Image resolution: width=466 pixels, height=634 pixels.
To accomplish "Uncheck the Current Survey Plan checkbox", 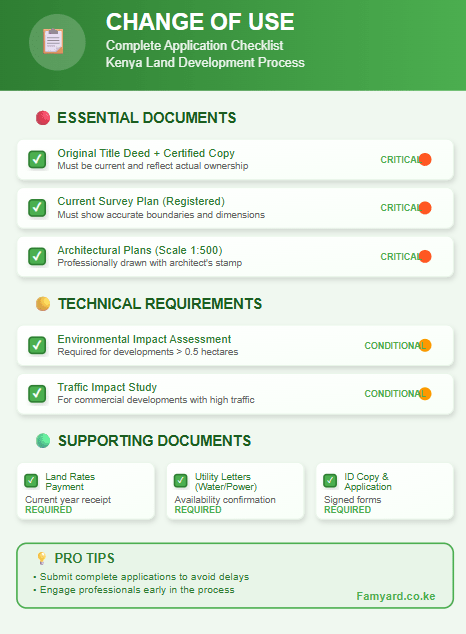I will tap(37, 208).
